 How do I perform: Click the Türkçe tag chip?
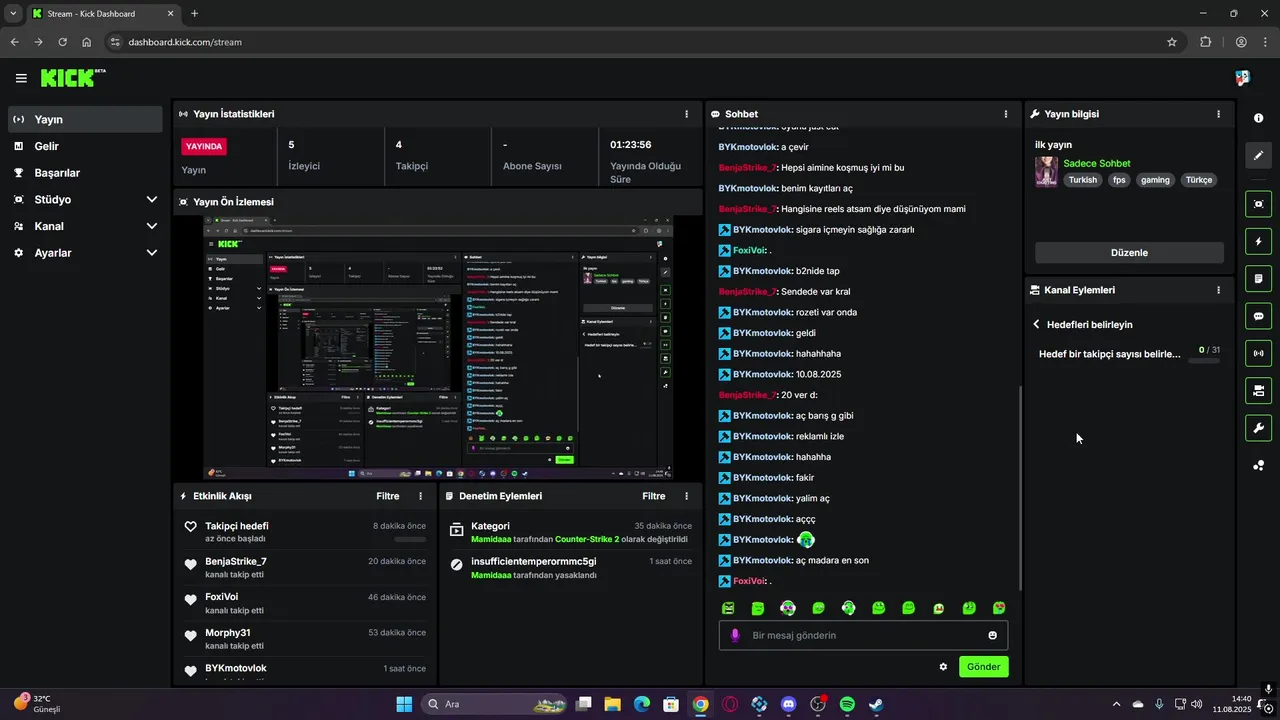[x=1198, y=180]
